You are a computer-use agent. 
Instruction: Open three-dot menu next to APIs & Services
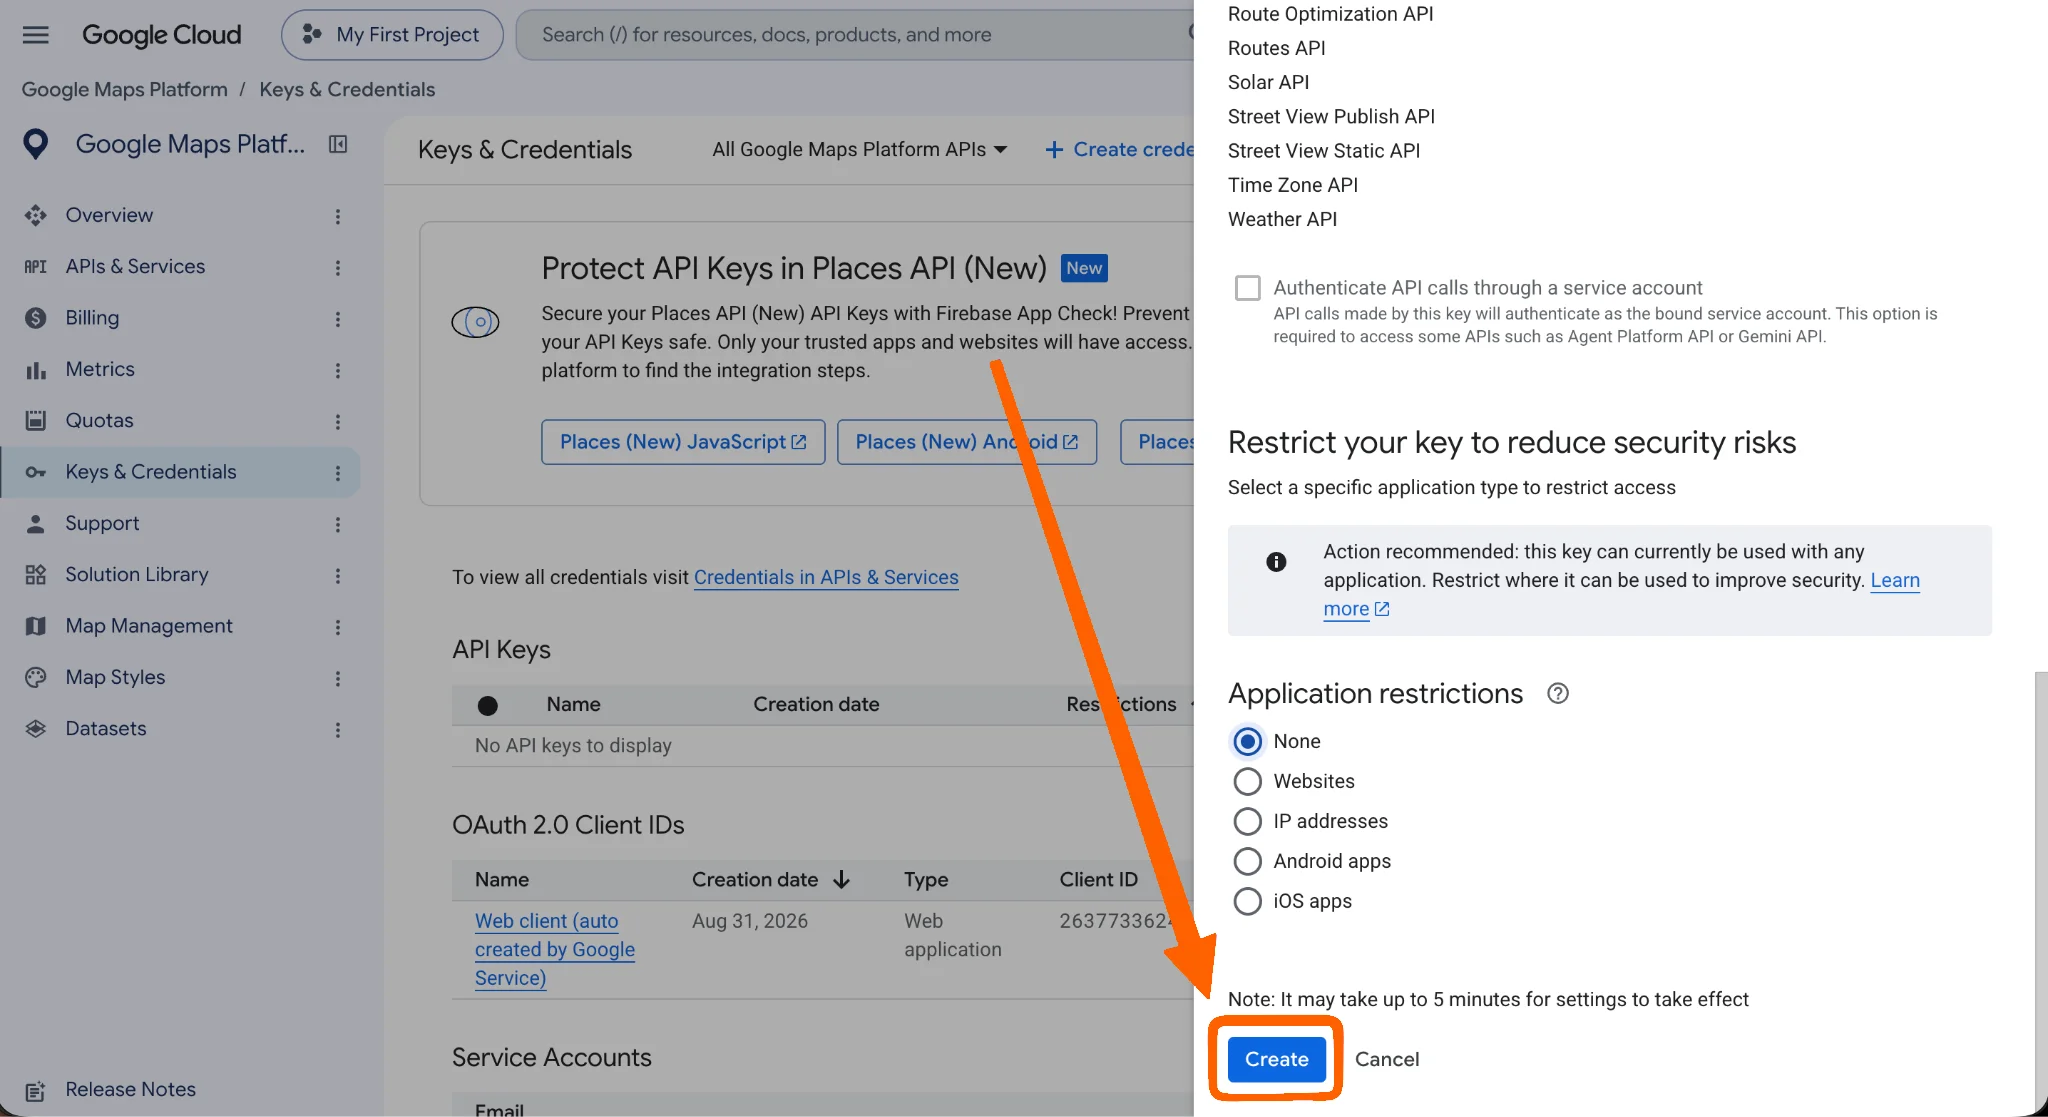coord(338,267)
